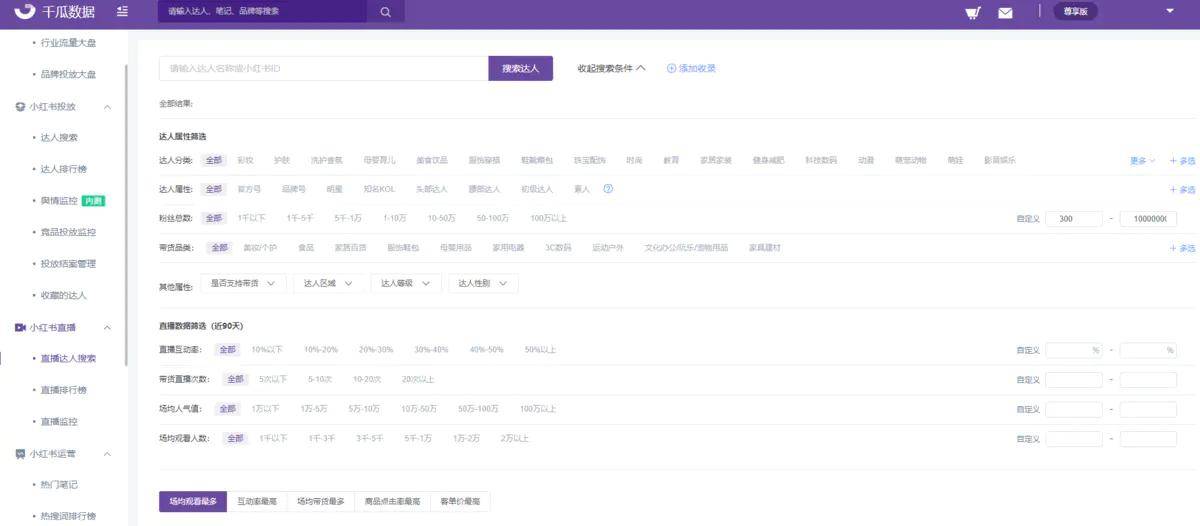Click the help question mark icon after 素人
Screen dimensions: 1200x526
click(608, 189)
